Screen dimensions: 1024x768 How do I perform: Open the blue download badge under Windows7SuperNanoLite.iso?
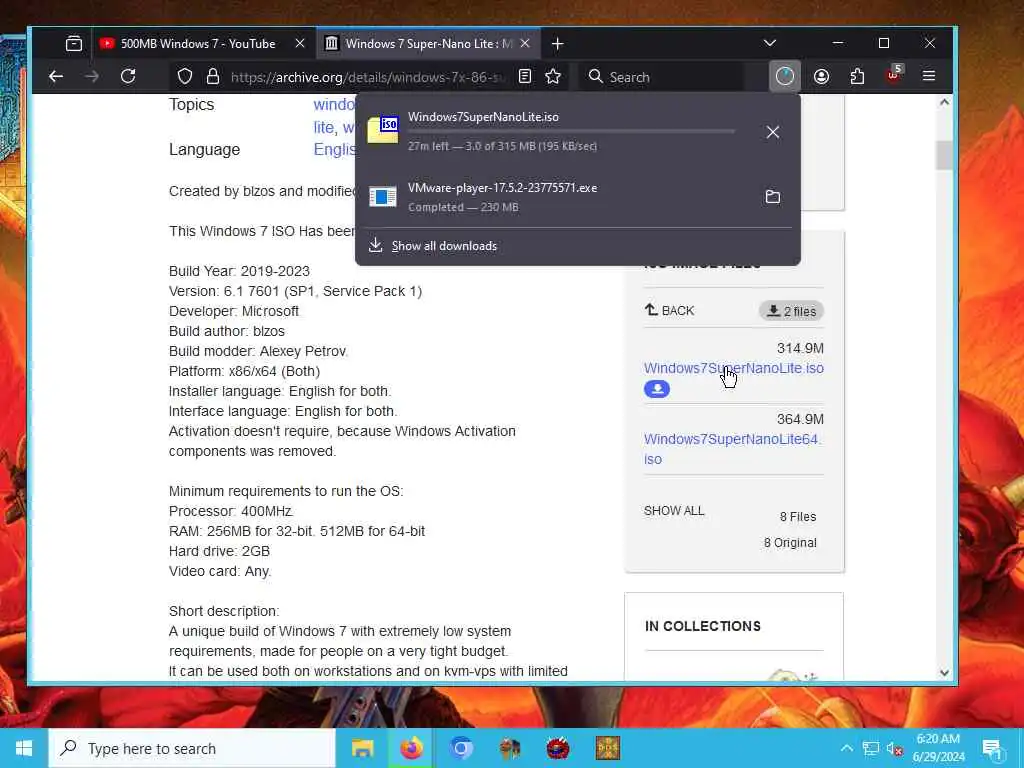[657, 389]
